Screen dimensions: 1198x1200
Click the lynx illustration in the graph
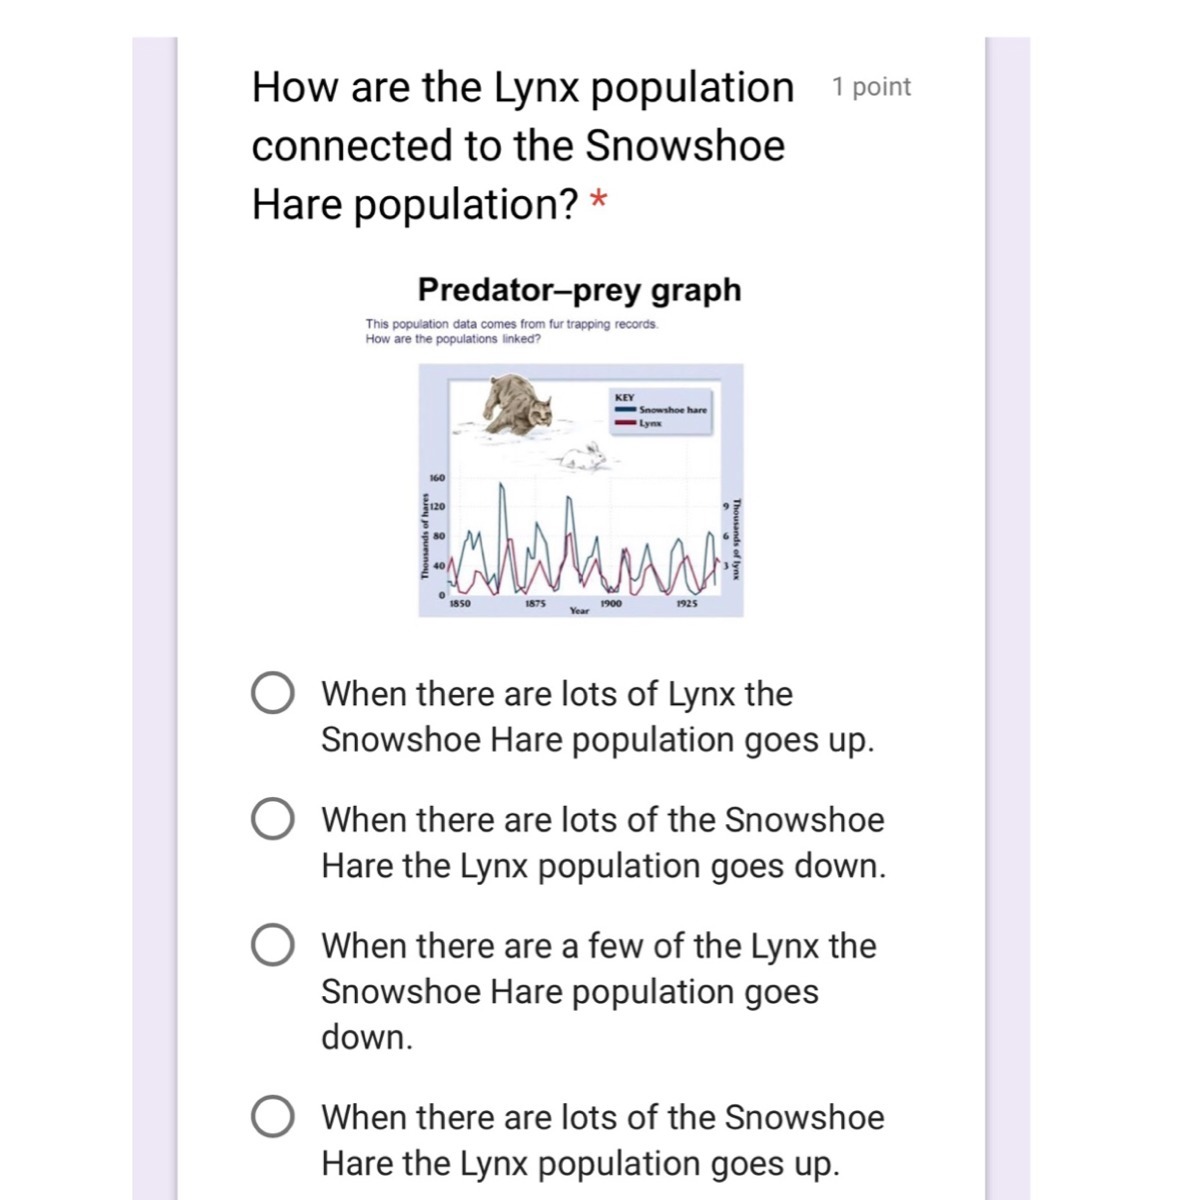click(x=517, y=404)
